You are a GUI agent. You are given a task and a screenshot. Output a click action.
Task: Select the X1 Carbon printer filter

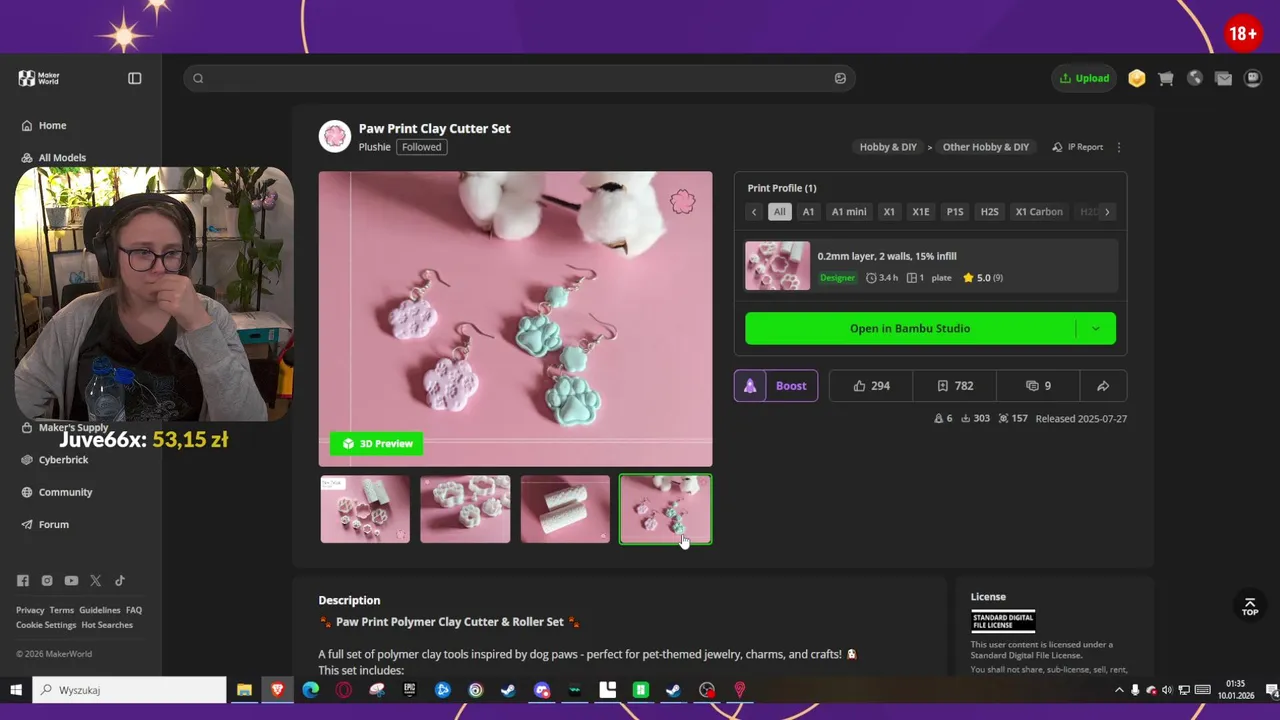[1039, 212]
